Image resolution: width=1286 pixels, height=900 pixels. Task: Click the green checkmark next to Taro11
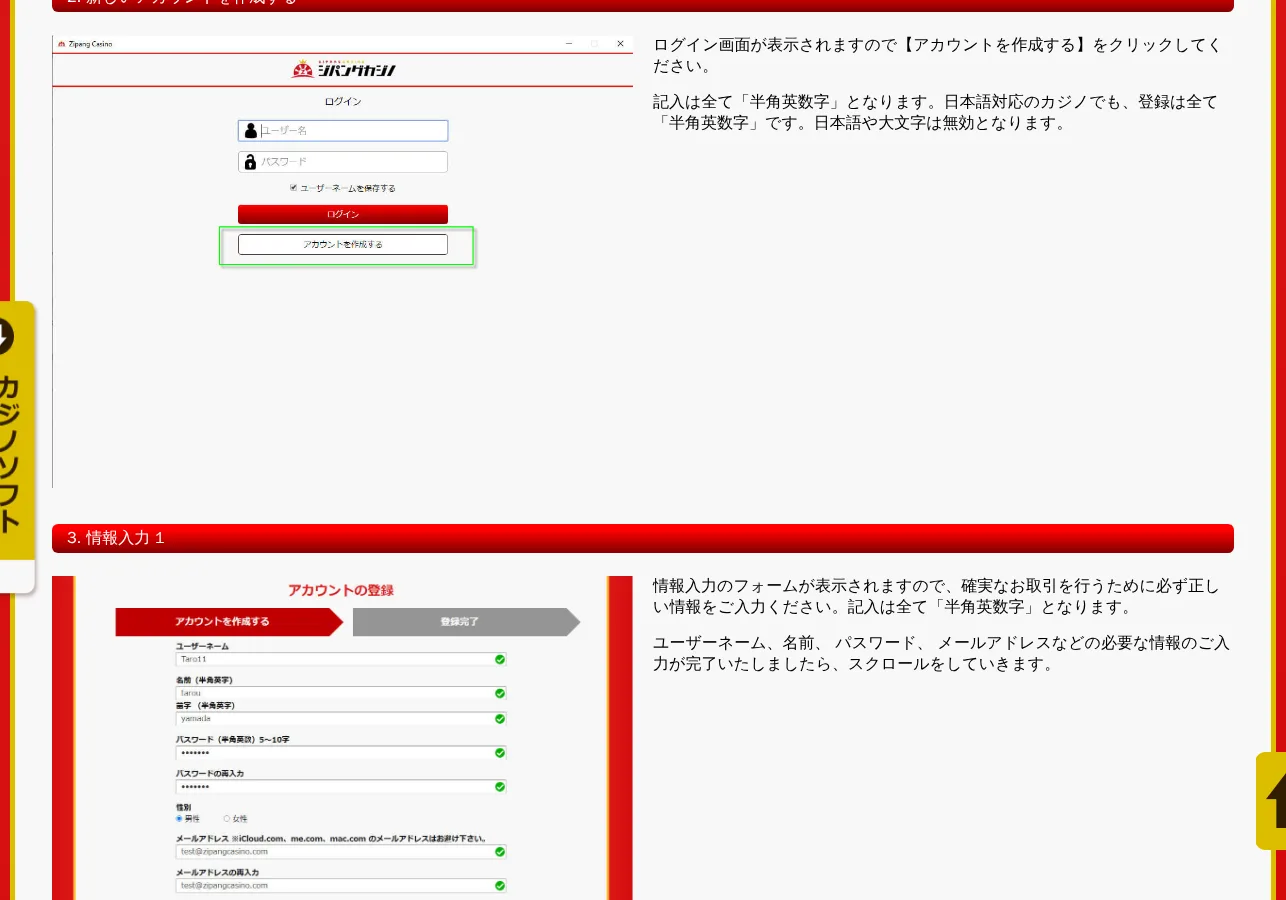500,660
